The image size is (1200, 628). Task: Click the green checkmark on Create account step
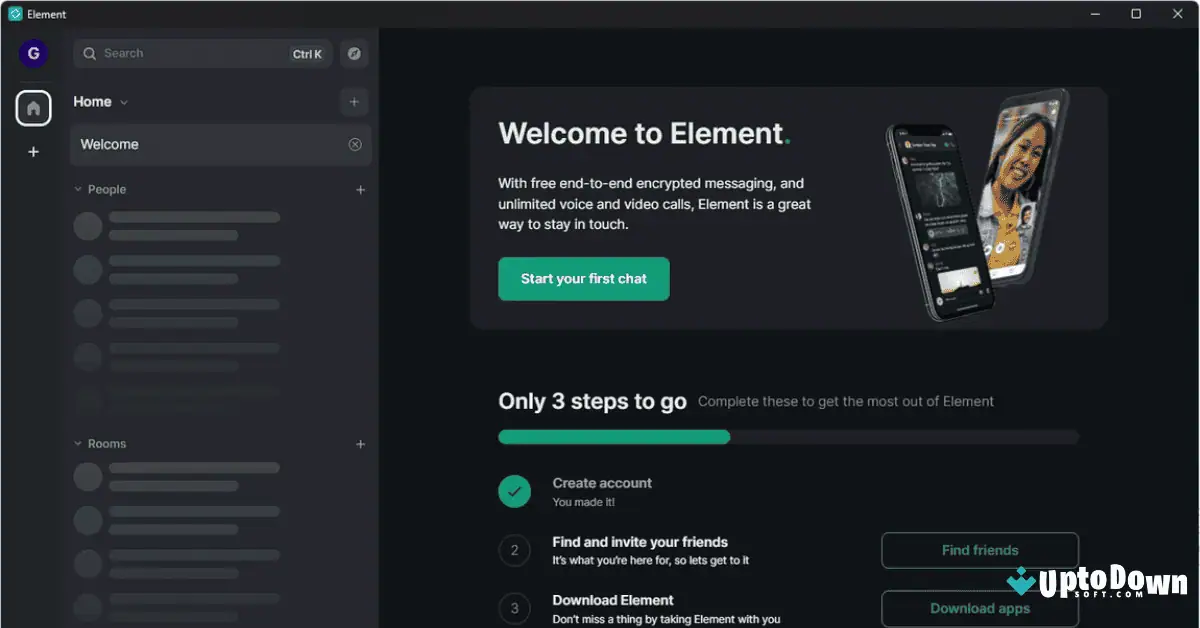[x=514, y=491]
